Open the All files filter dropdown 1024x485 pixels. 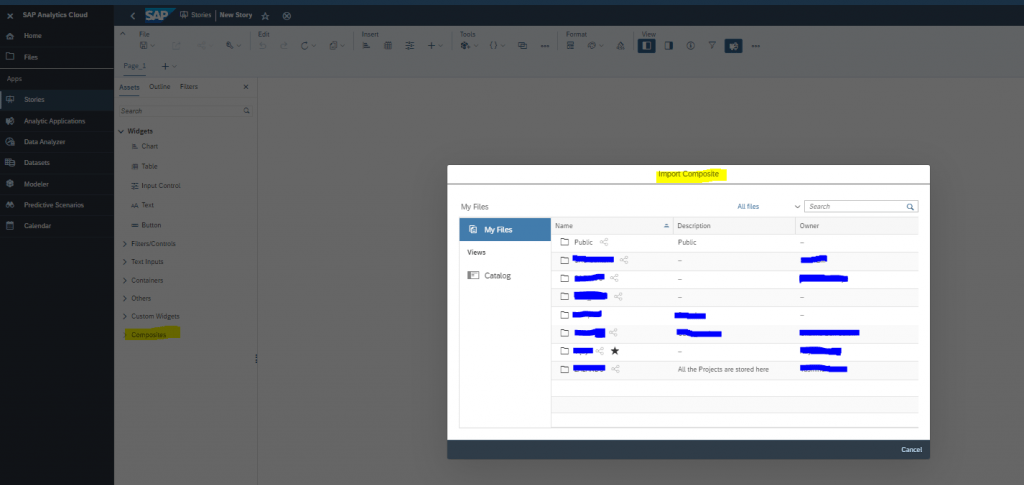click(x=768, y=206)
